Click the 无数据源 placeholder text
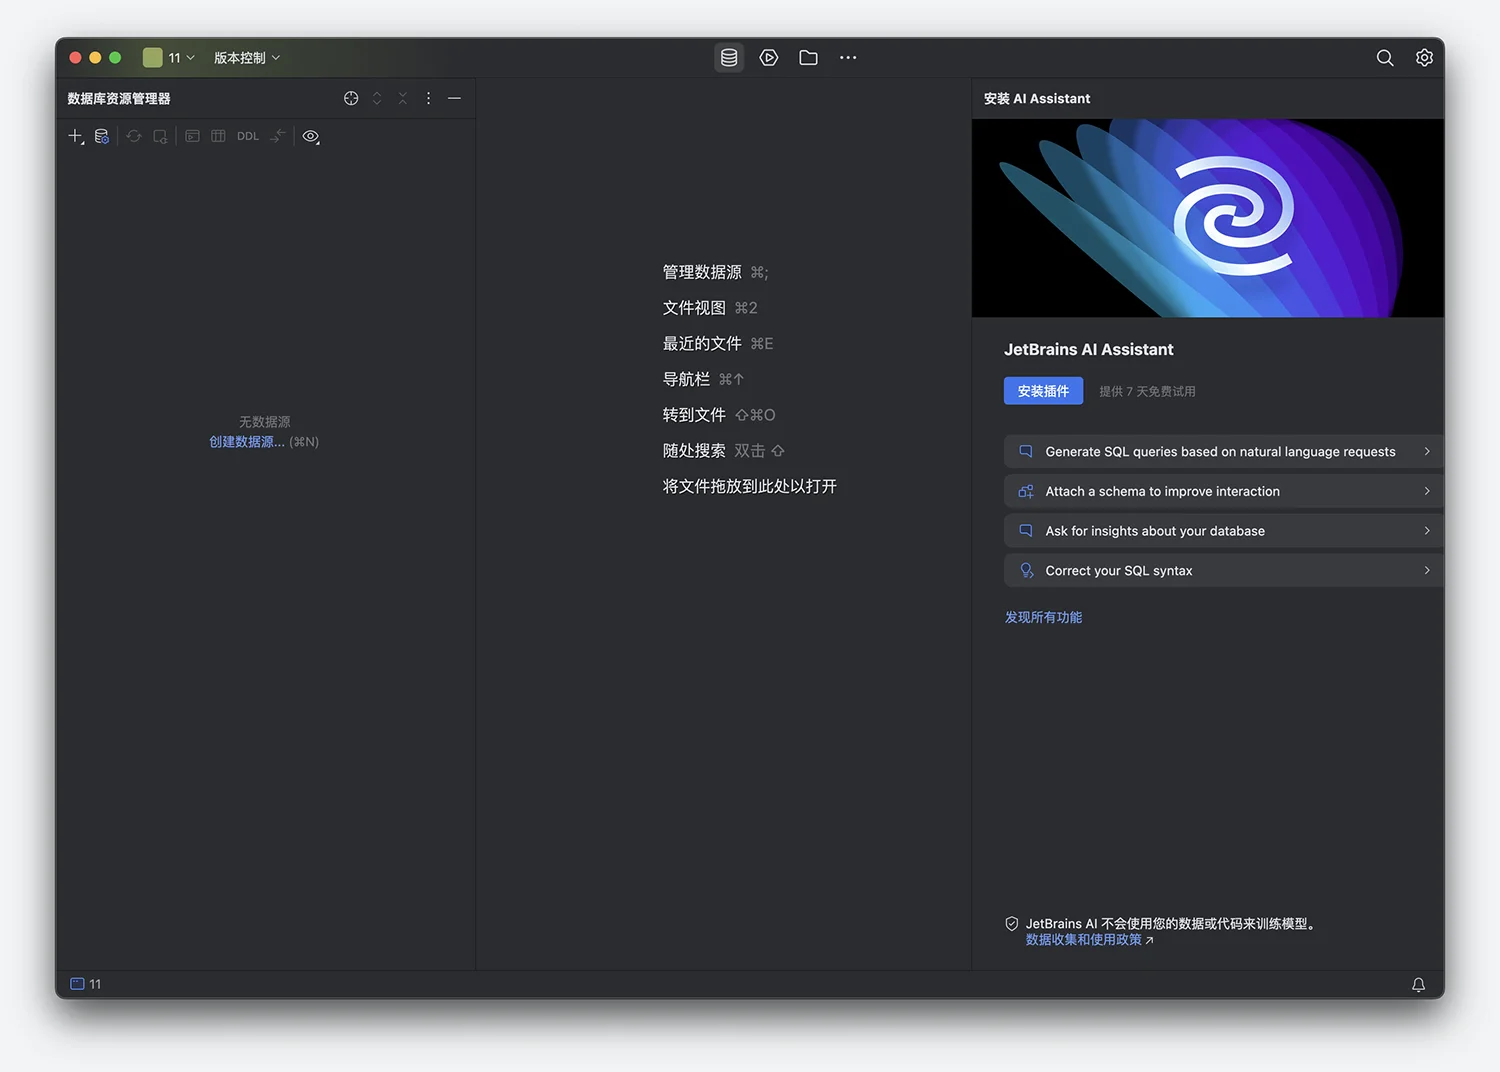1500x1072 pixels. (x=264, y=422)
